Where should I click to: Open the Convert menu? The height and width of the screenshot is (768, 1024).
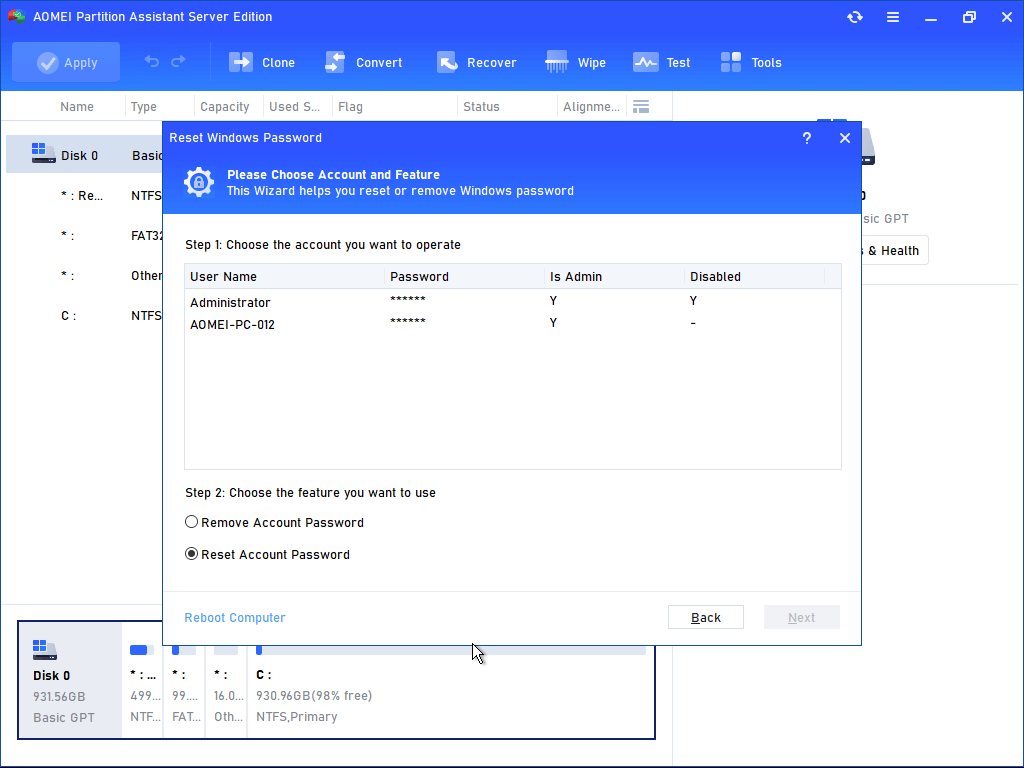point(363,63)
